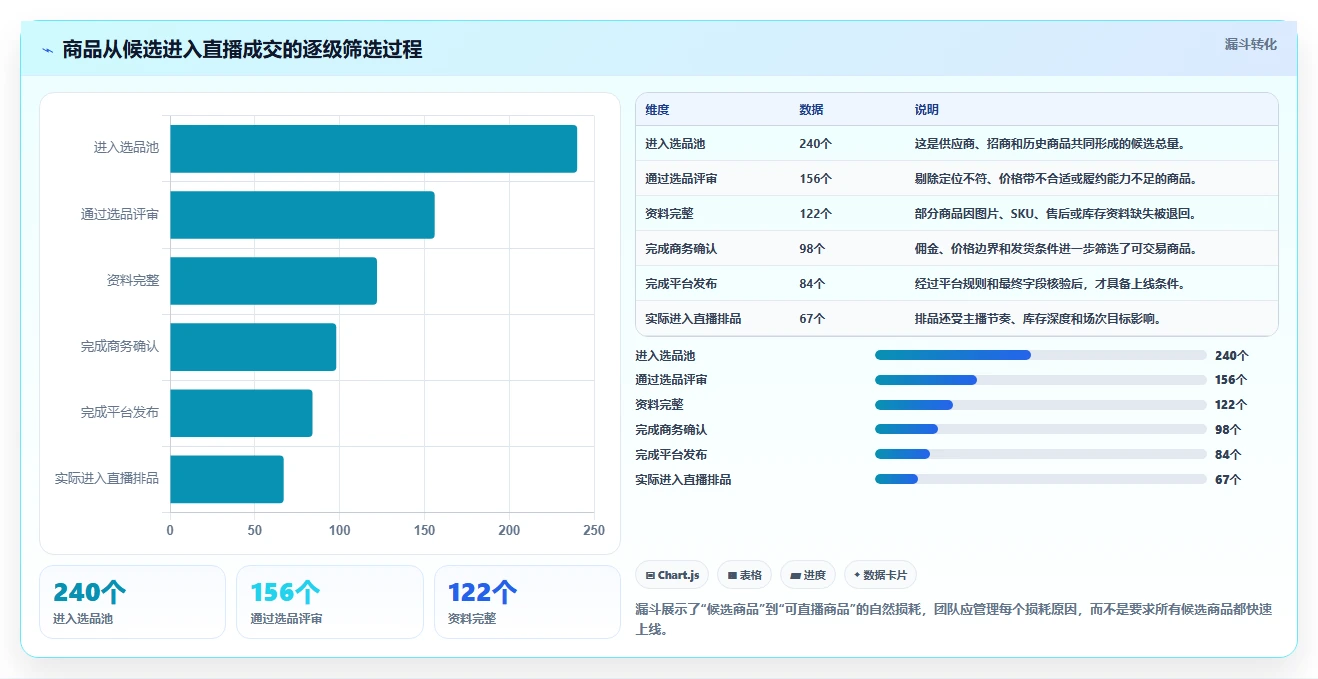
Task: Click the 完成商务确认 chart bar
Action: point(253,347)
